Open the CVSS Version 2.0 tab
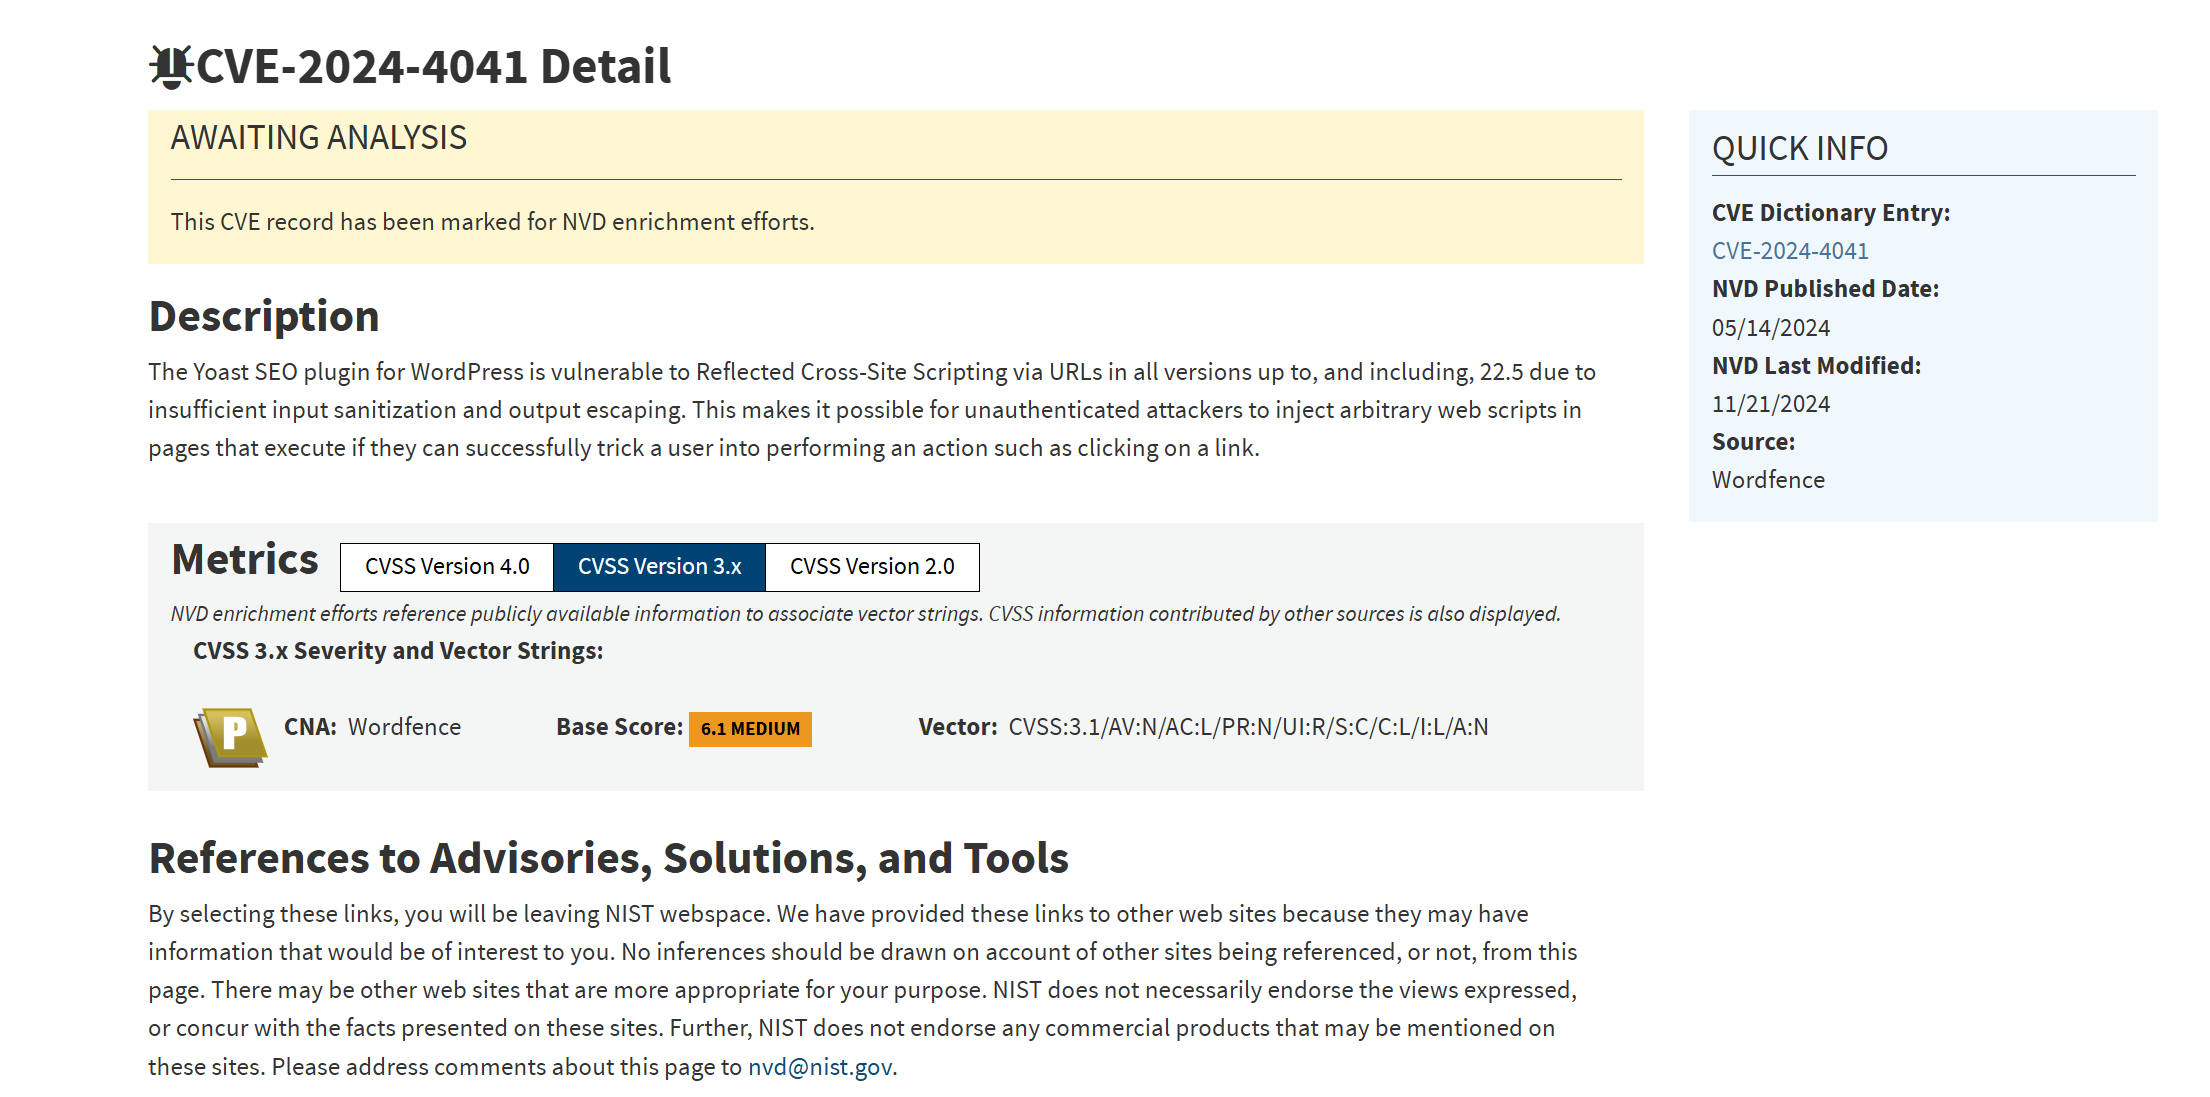Viewport: 2210px width, 1097px height. click(872, 567)
